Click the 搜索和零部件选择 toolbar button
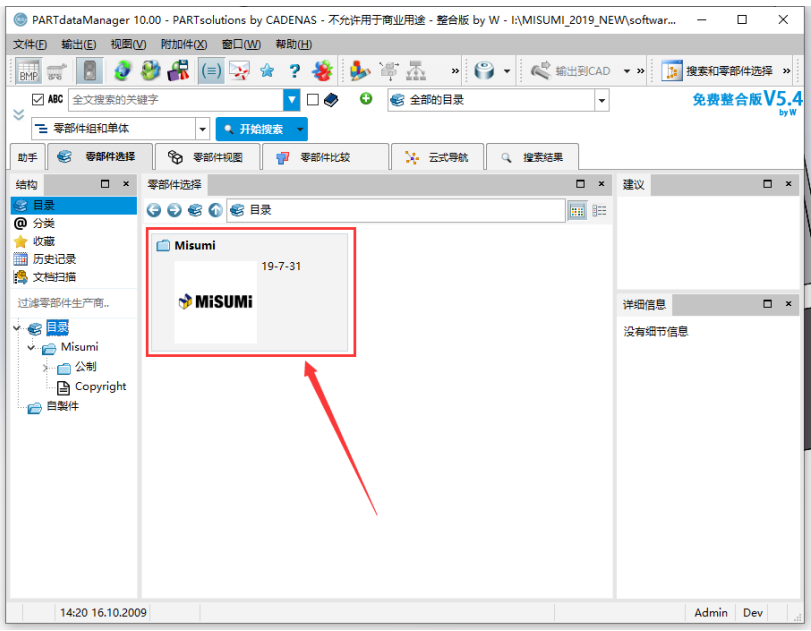Screen dimensions: 811x631 point(718,71)
